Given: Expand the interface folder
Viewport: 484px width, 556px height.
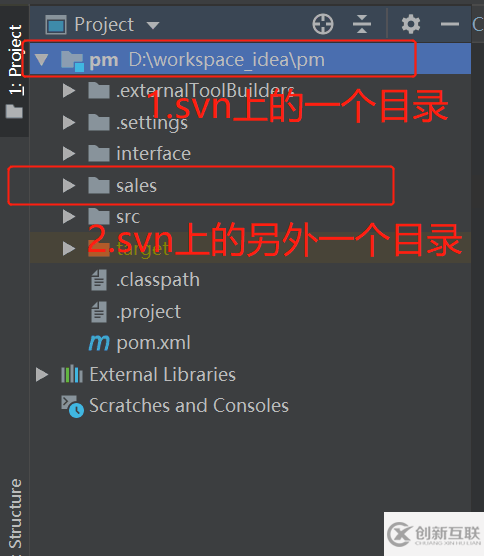Looking at the screenshot, I should pos(69,154).
